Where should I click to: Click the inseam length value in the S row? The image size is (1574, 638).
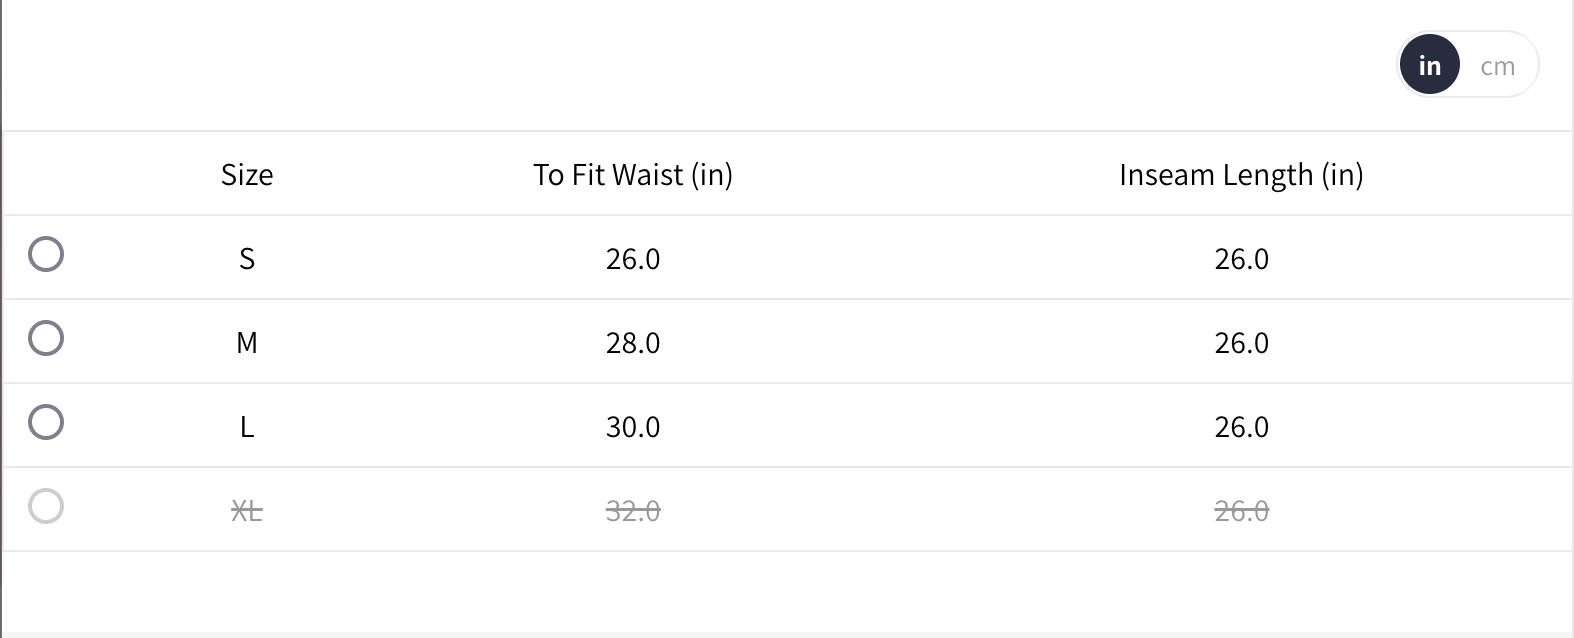pos(1241,259)
